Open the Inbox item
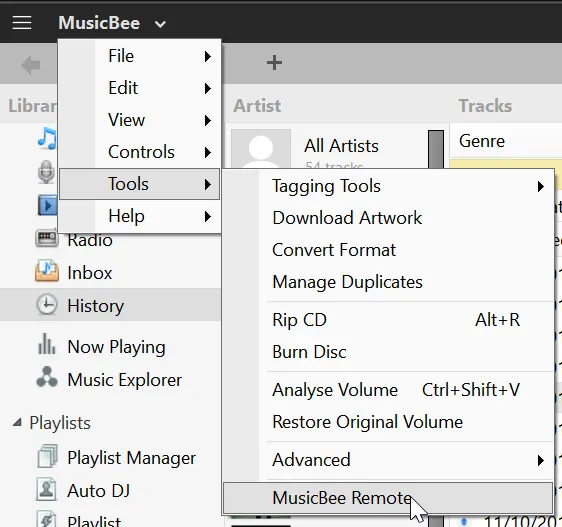This screenshot has width=562, height=527. pyautogui.click(x=90, y=273)
